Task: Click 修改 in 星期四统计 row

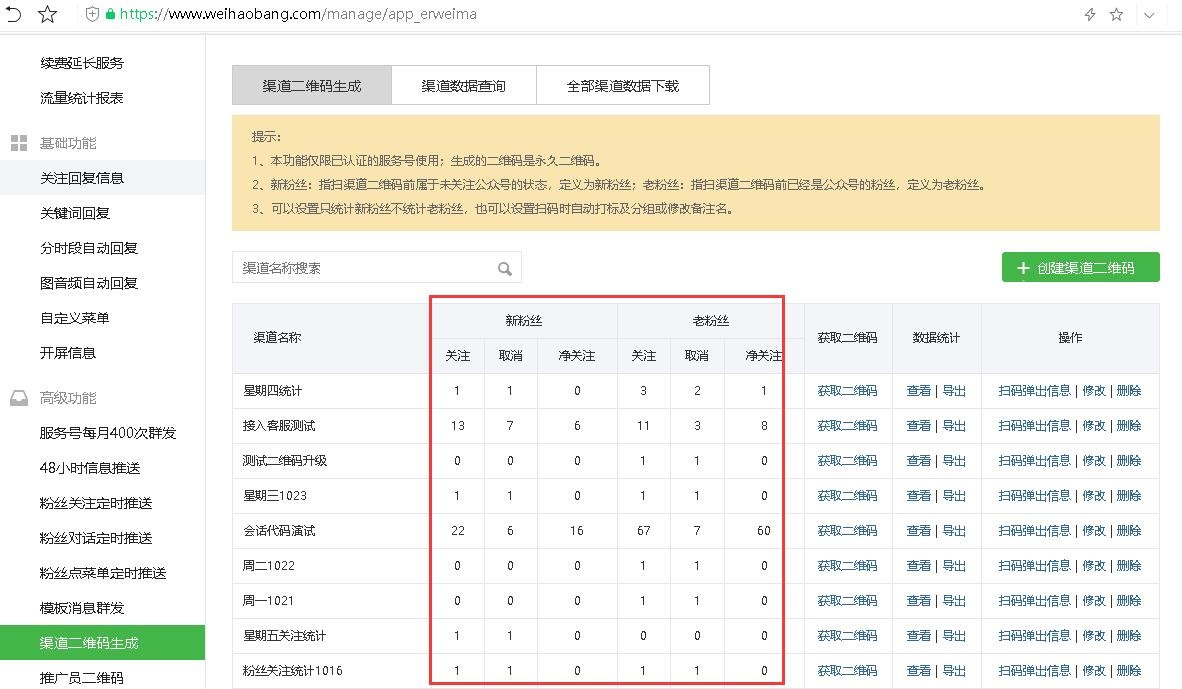Action: tap(1094, 390)
